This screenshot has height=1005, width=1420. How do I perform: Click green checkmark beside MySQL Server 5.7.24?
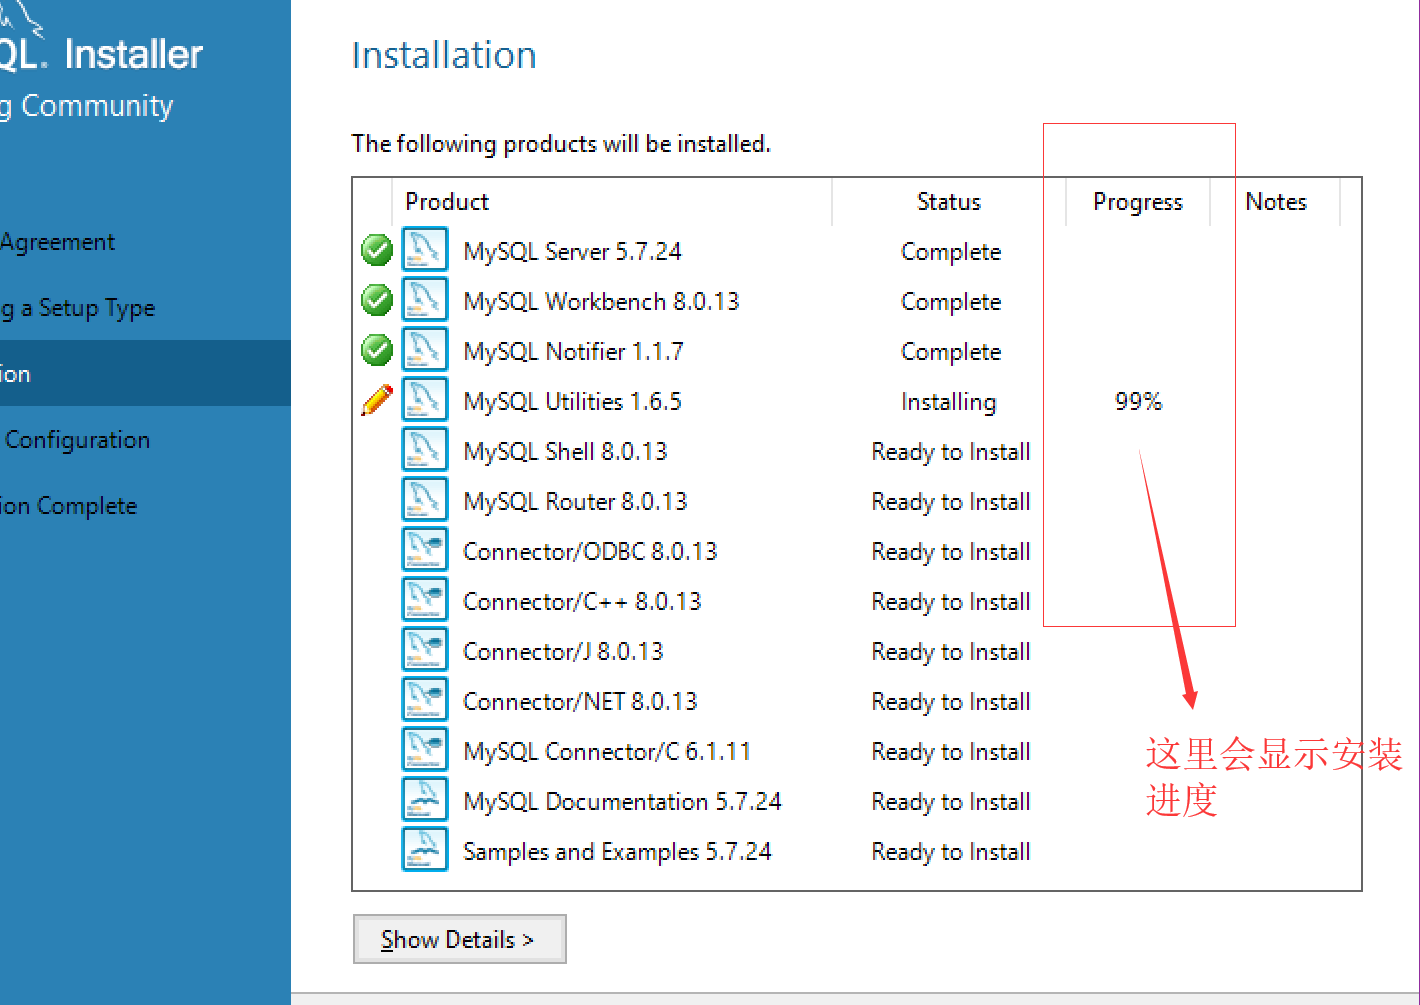[x=377, y=250]
